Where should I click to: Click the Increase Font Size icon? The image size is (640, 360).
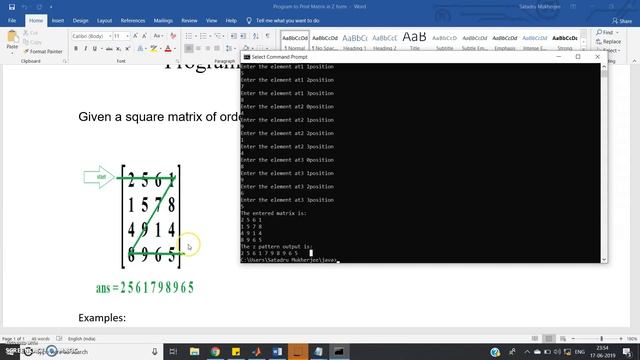pos(136,36)
